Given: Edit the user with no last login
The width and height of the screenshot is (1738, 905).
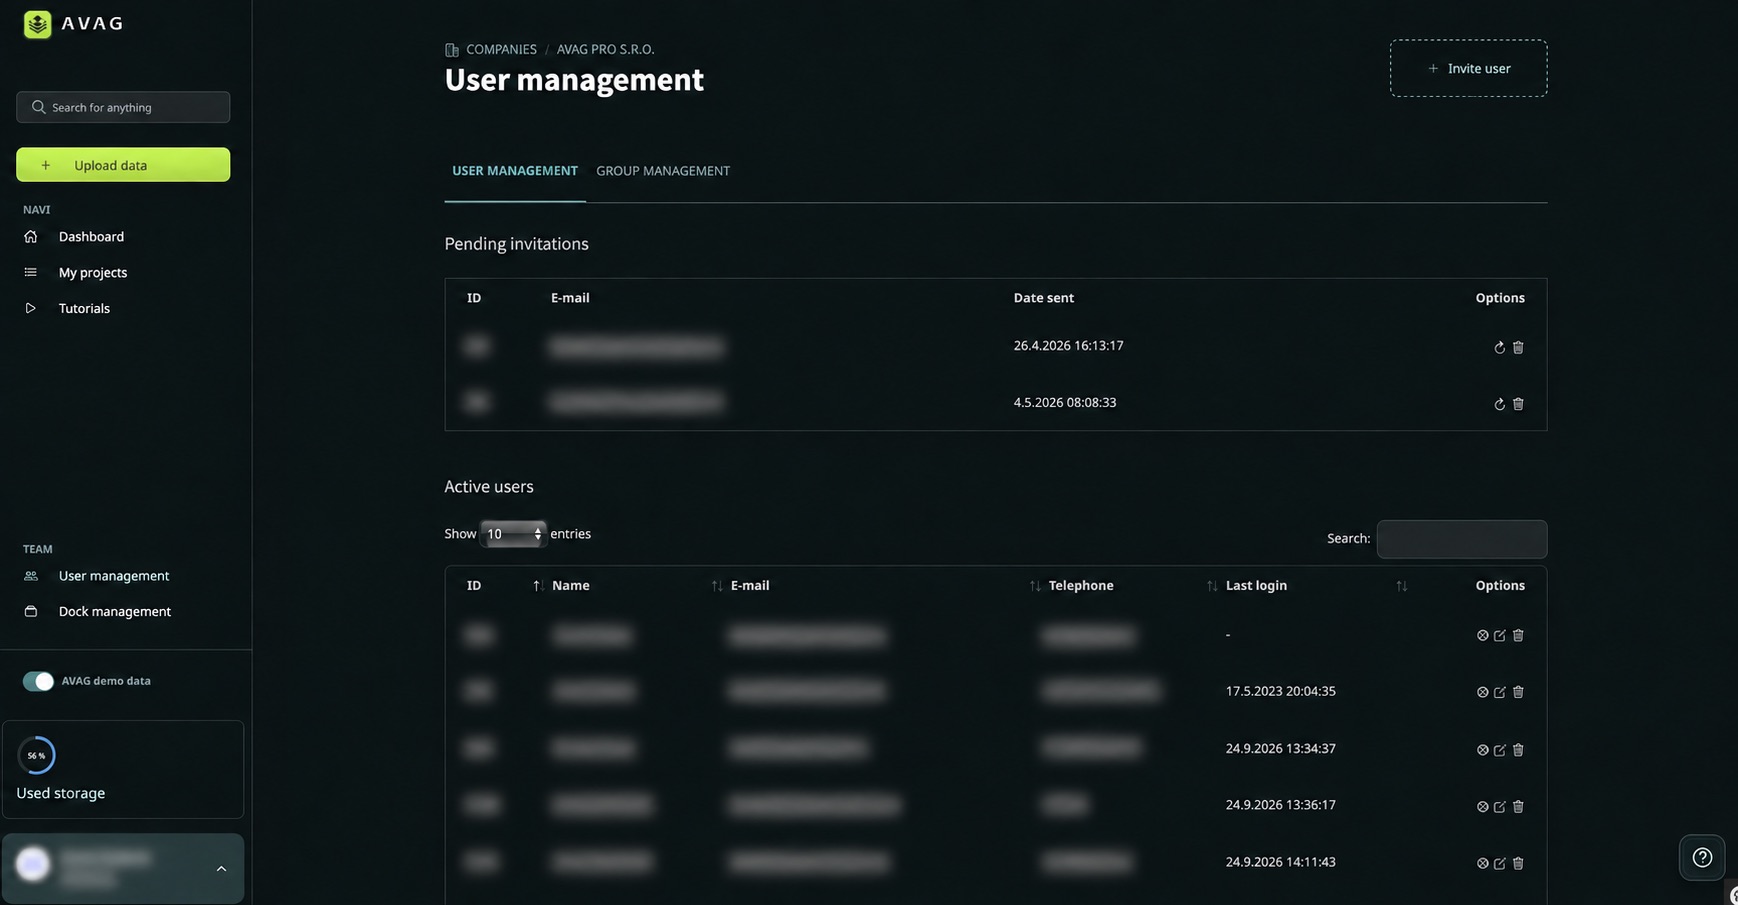Looking at the screenshot, I should pos(1500,635).
